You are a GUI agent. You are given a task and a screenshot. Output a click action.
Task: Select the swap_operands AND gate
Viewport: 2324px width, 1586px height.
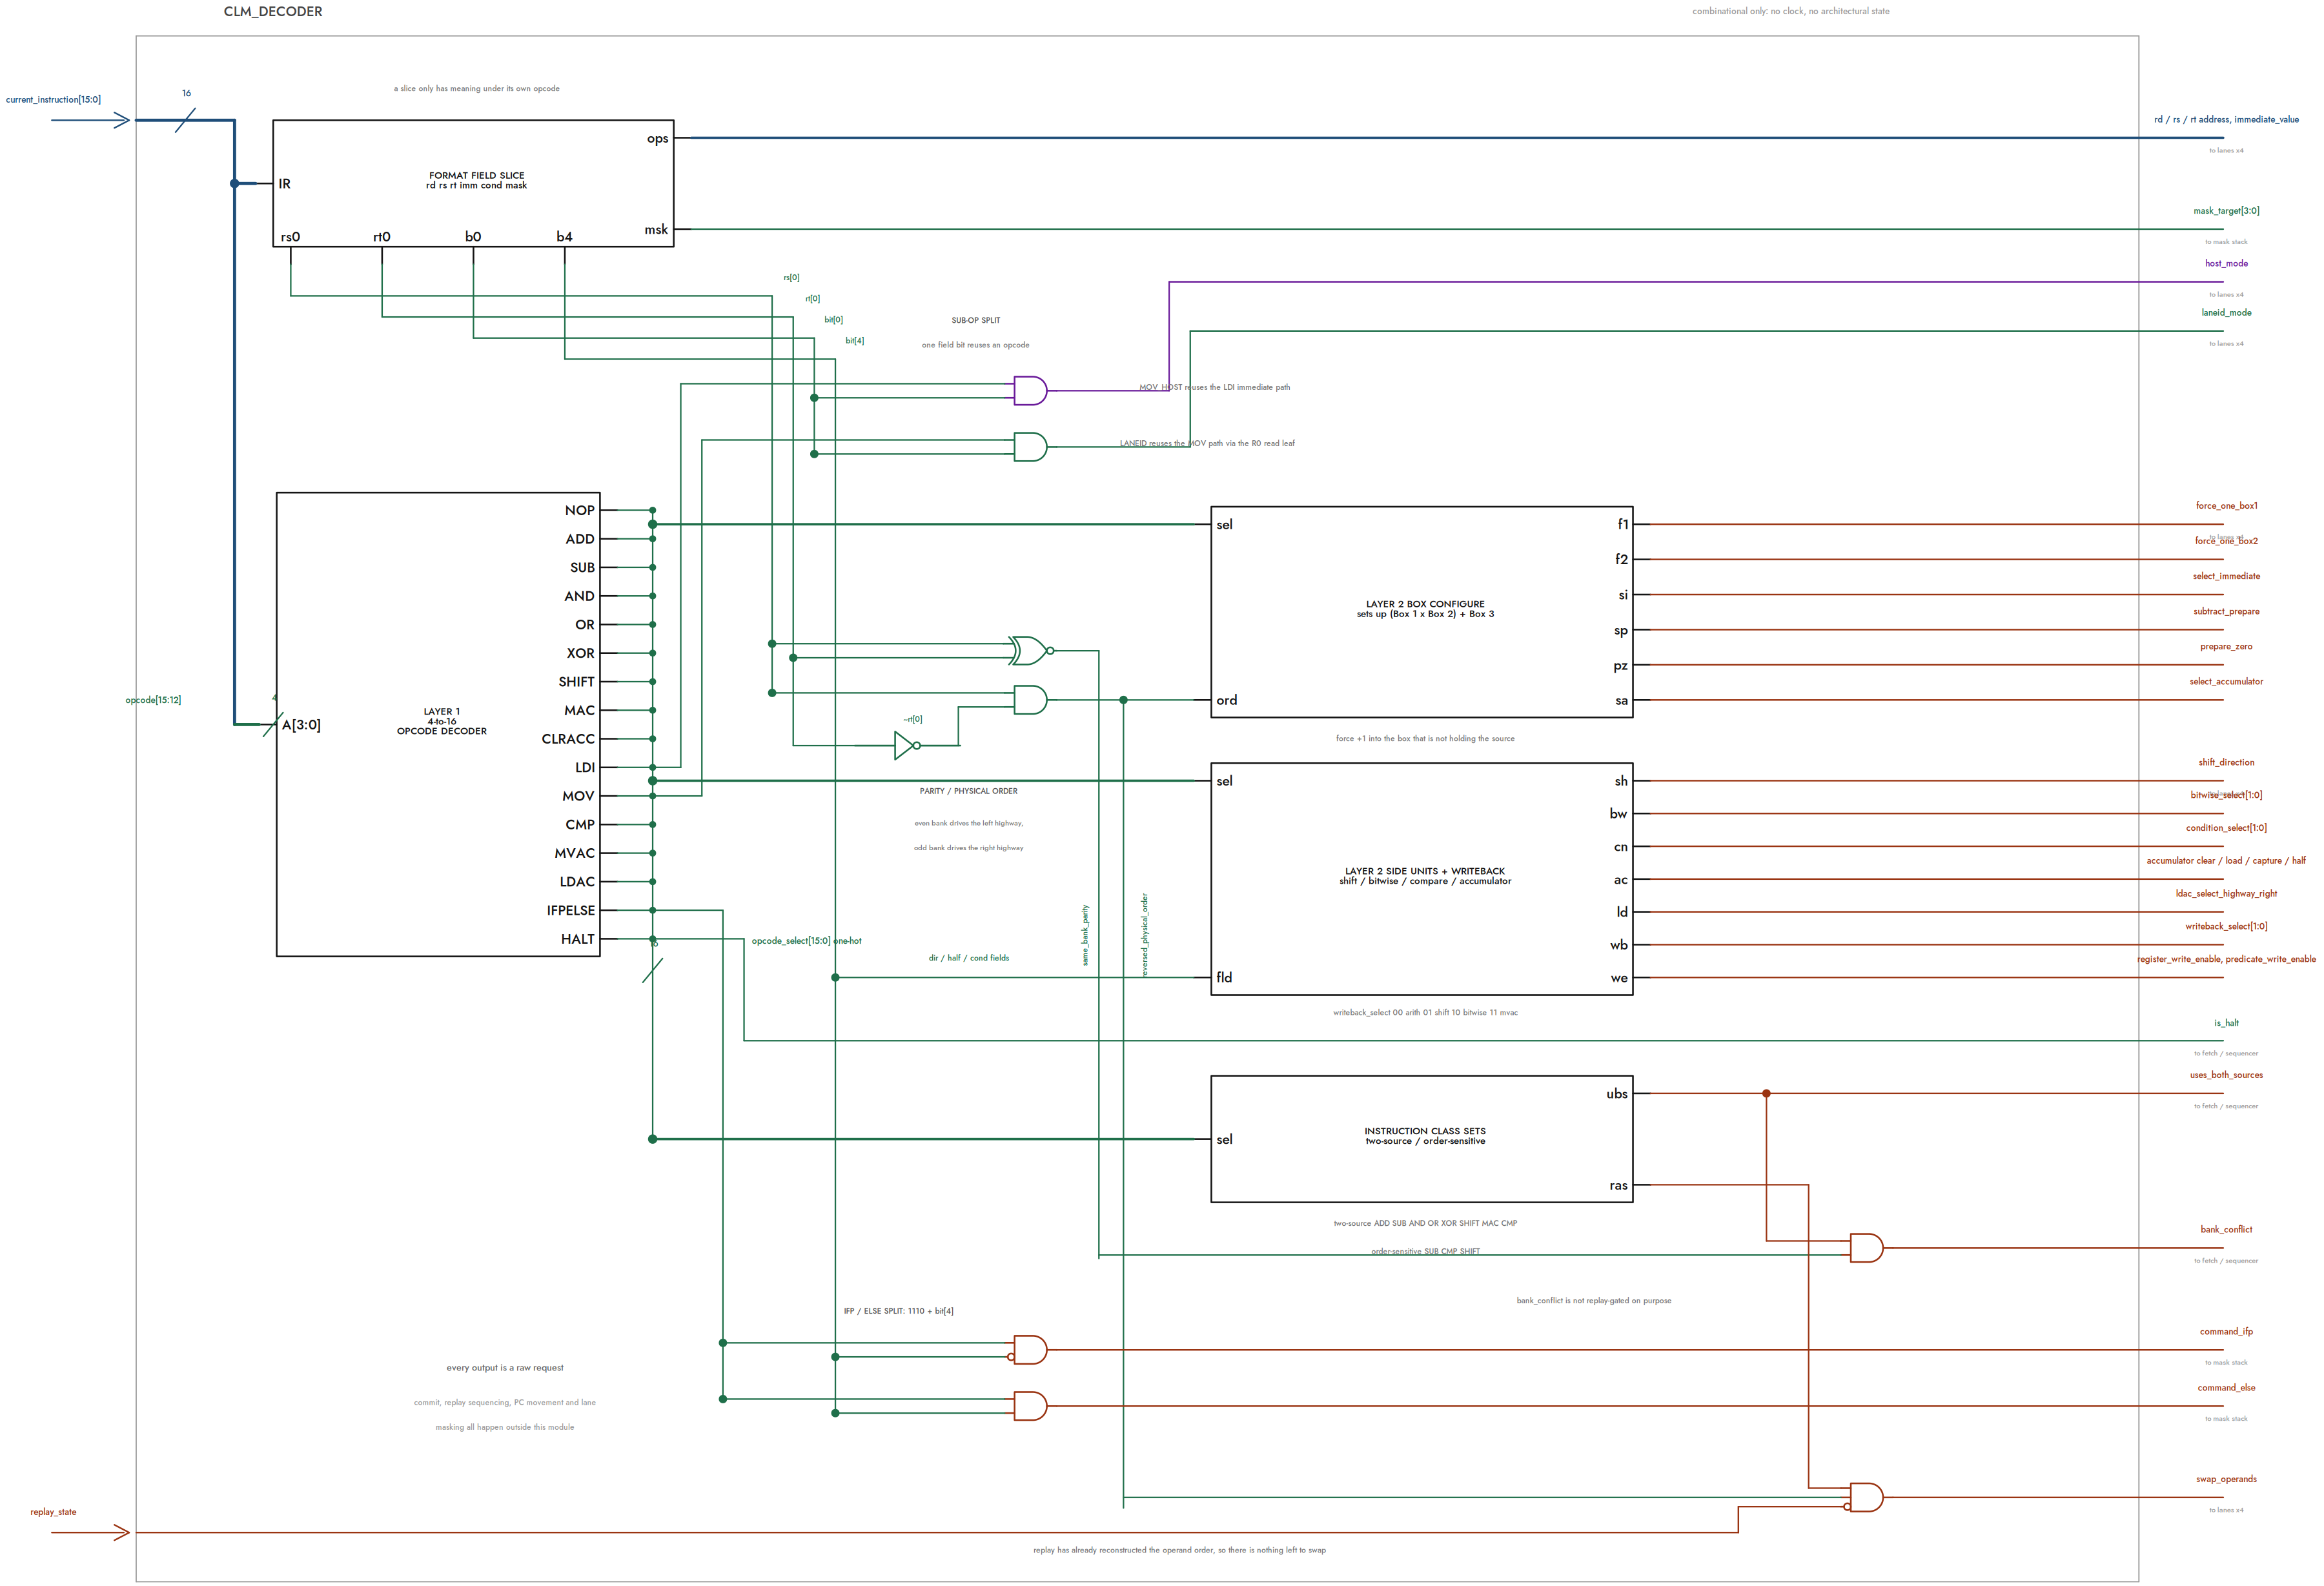coord(1864,1496)
